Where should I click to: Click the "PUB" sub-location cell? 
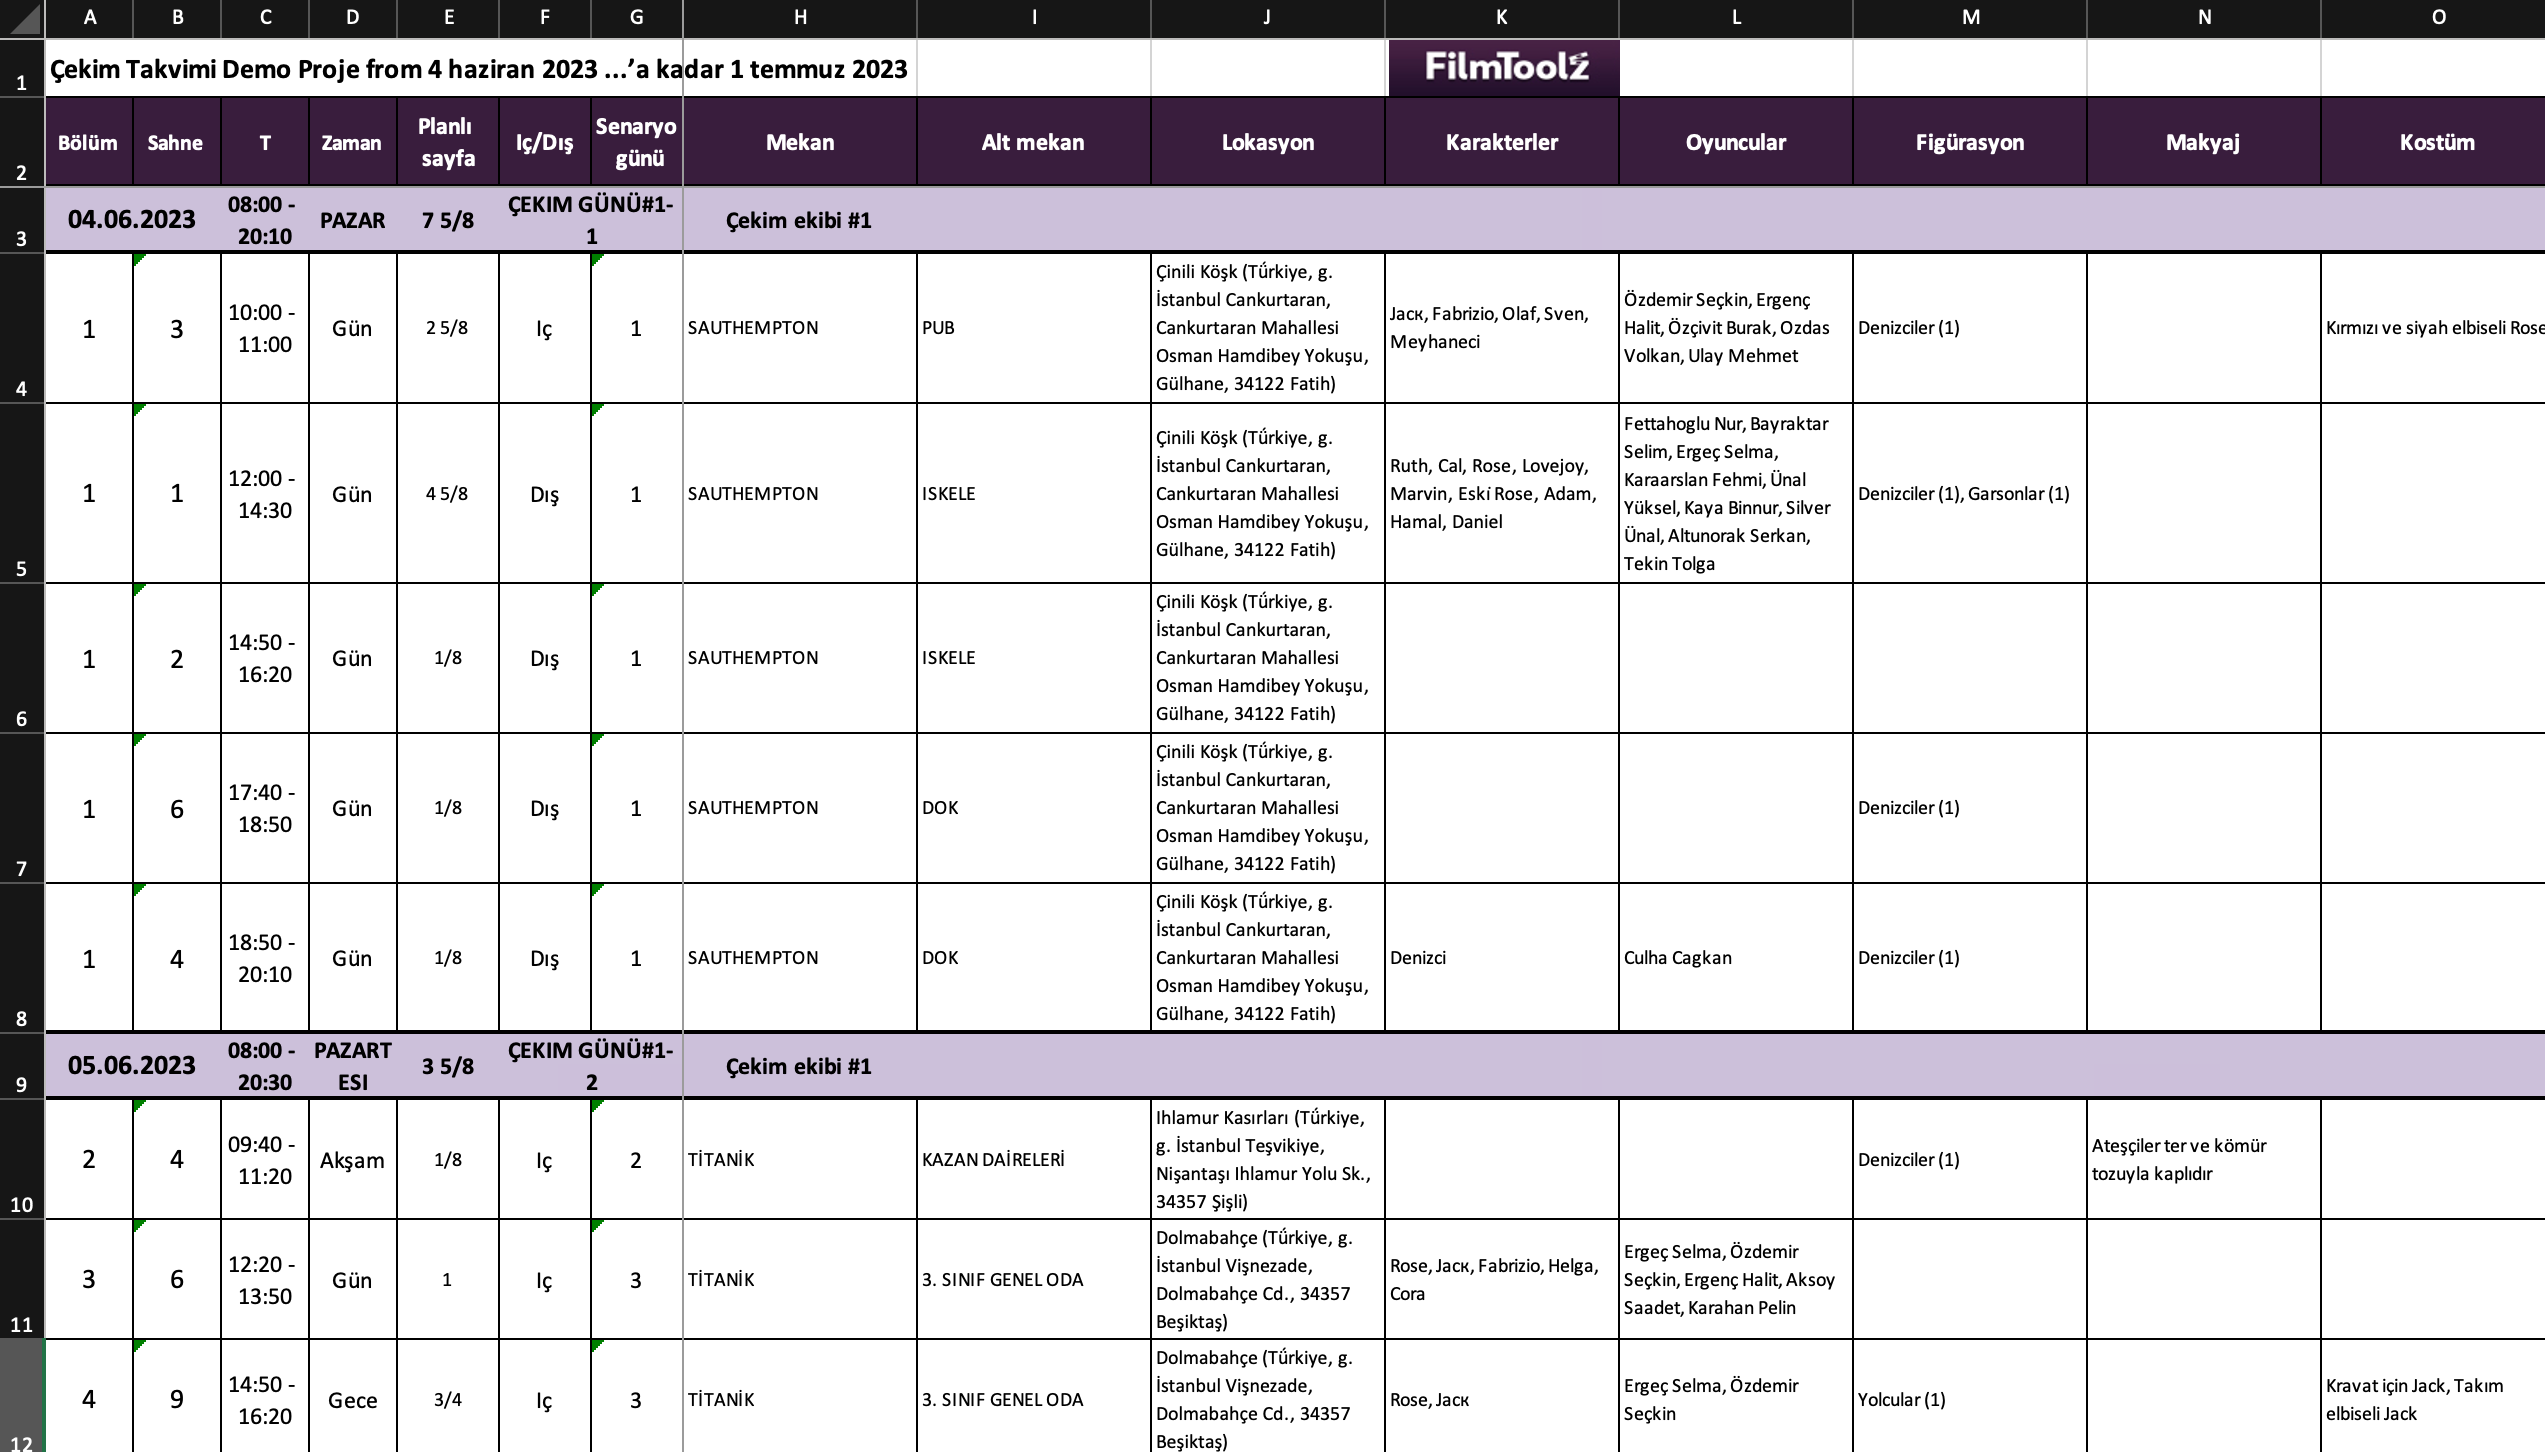(1033, 328)
